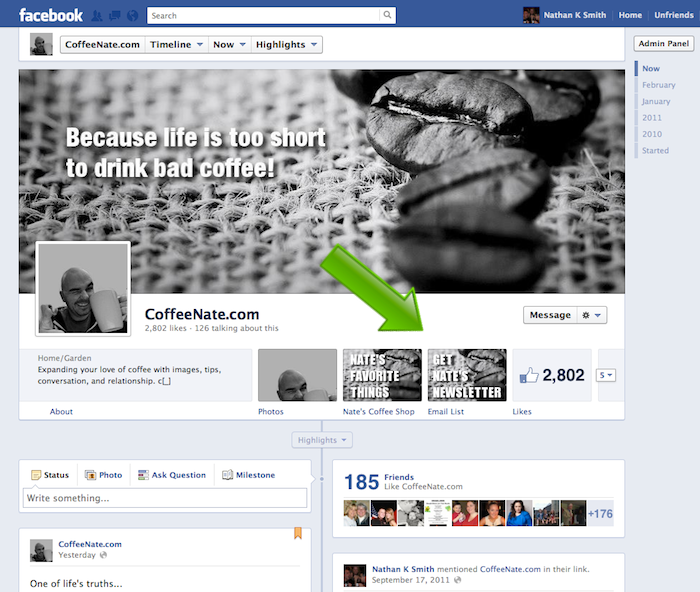Click the thumbs-up Likes icon
Image resolution: width=700 pixels, height=592 pixels.
coord(529,375)
